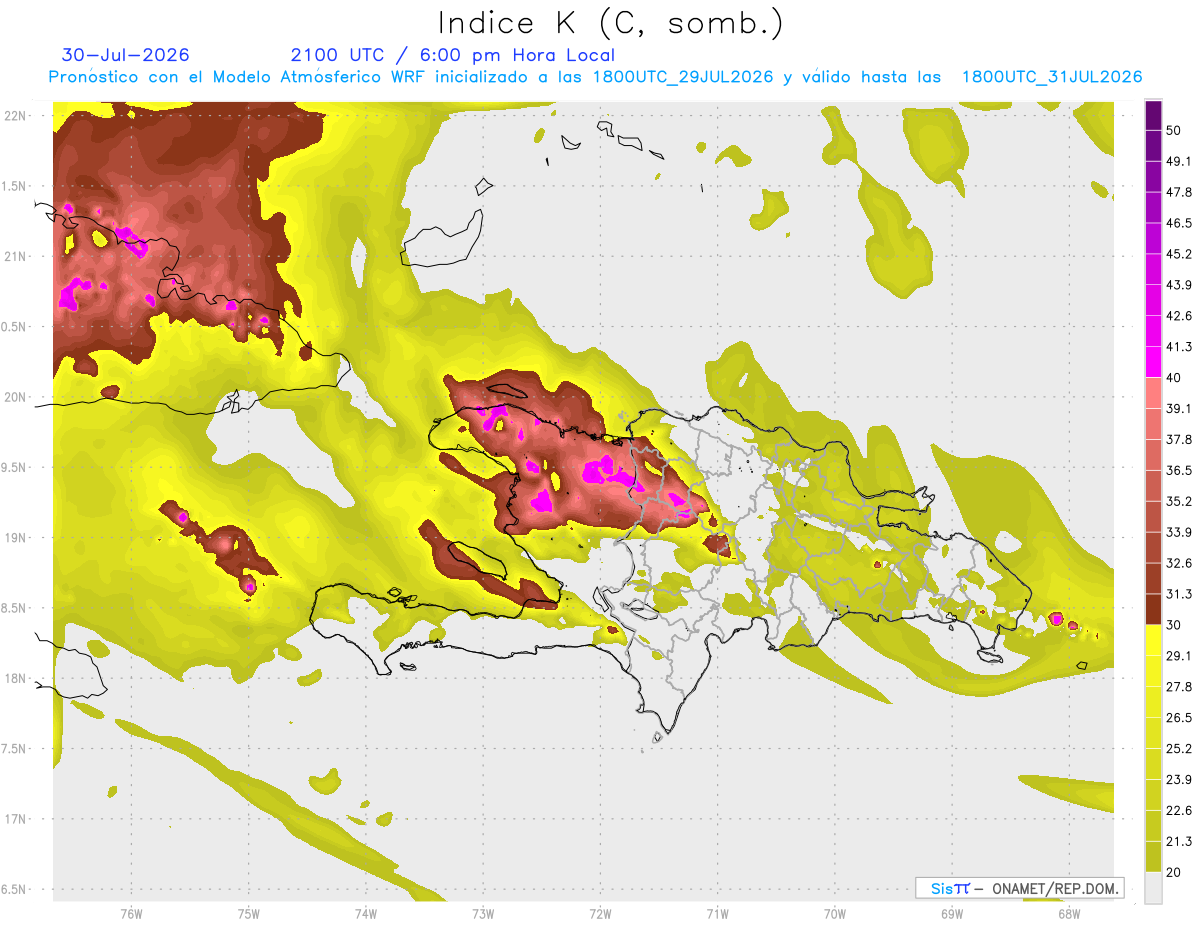The width and height of the screenshot is (1200, 927).
Task: Click the colorbar value 37.8
Action: tap(1179, 439)
